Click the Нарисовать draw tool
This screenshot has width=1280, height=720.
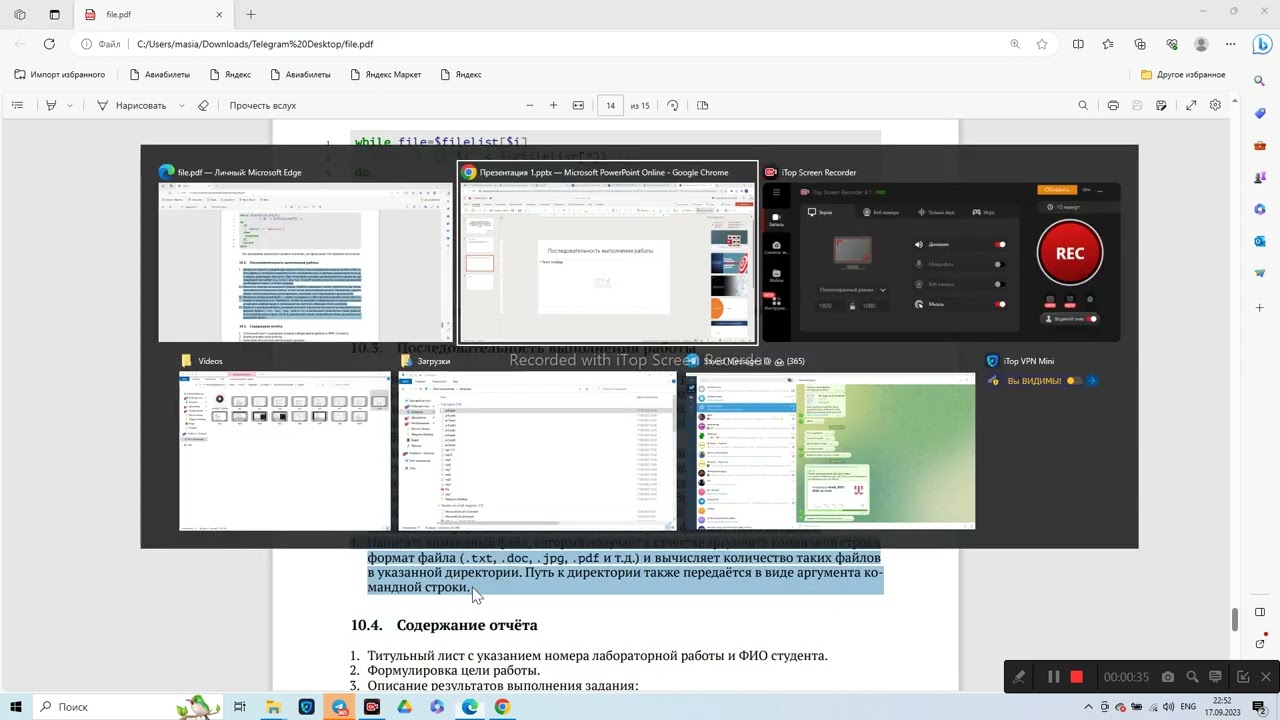131,105
